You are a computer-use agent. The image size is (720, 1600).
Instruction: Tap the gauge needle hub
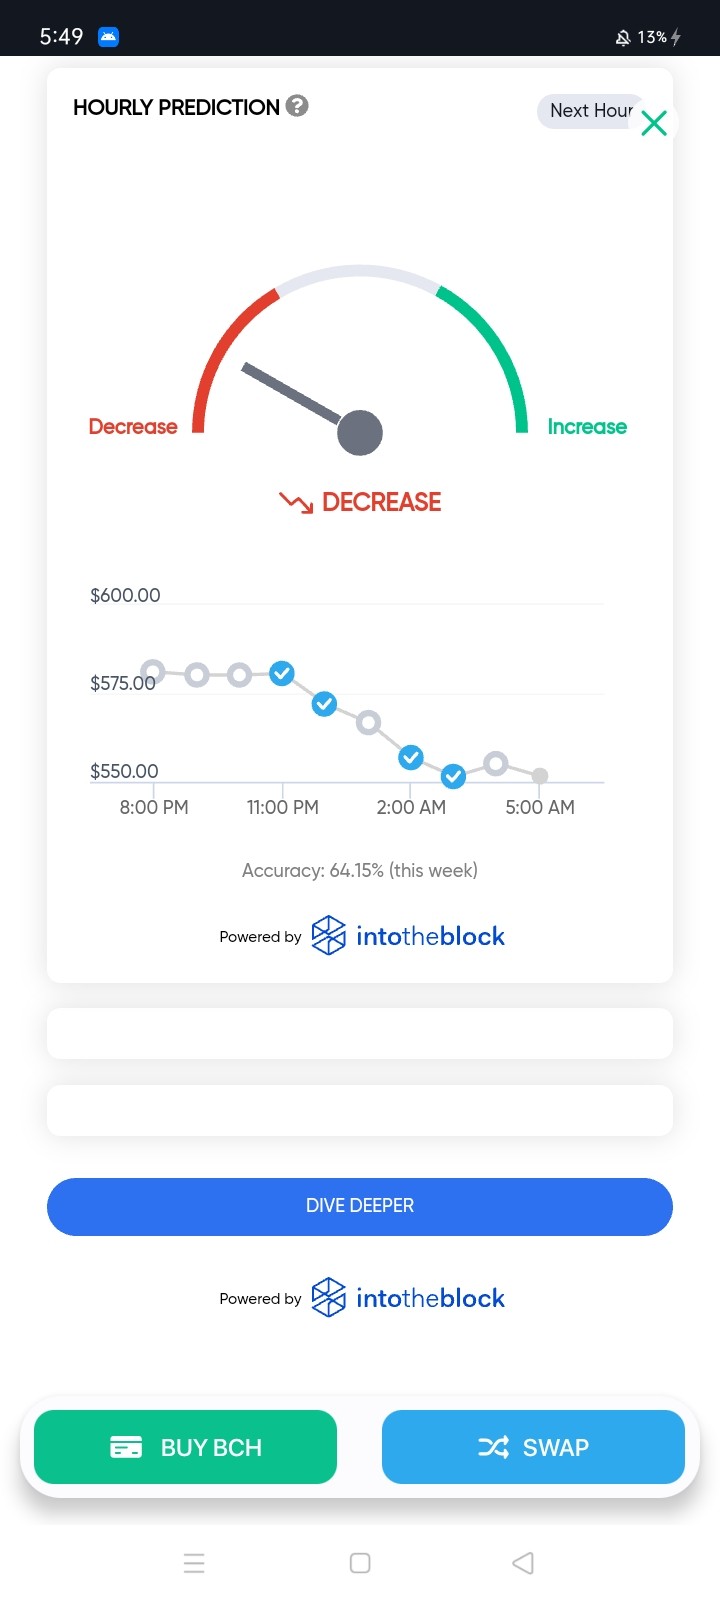coord(360,433)
